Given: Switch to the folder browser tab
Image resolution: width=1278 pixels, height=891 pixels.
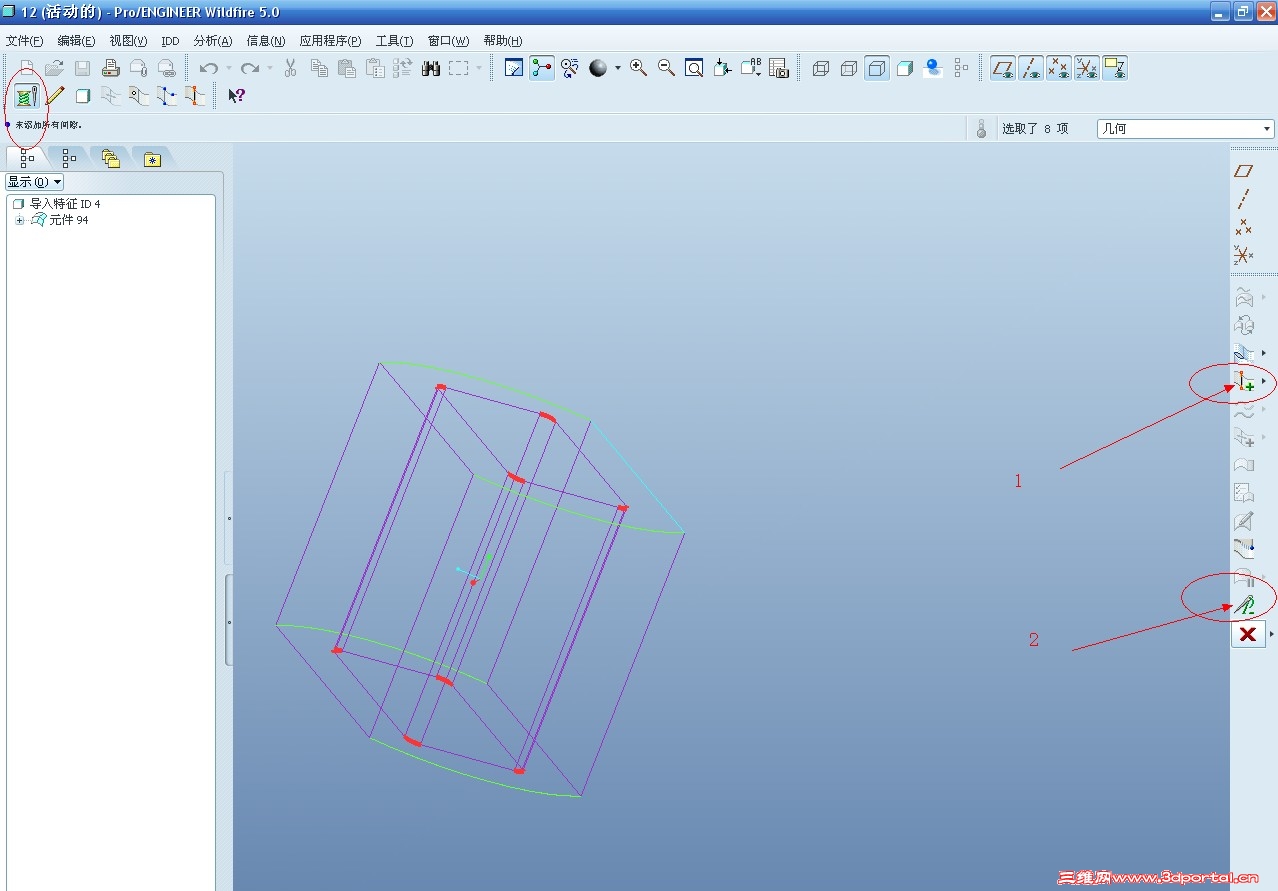Looking at the screenshot, I should [110, 158].
